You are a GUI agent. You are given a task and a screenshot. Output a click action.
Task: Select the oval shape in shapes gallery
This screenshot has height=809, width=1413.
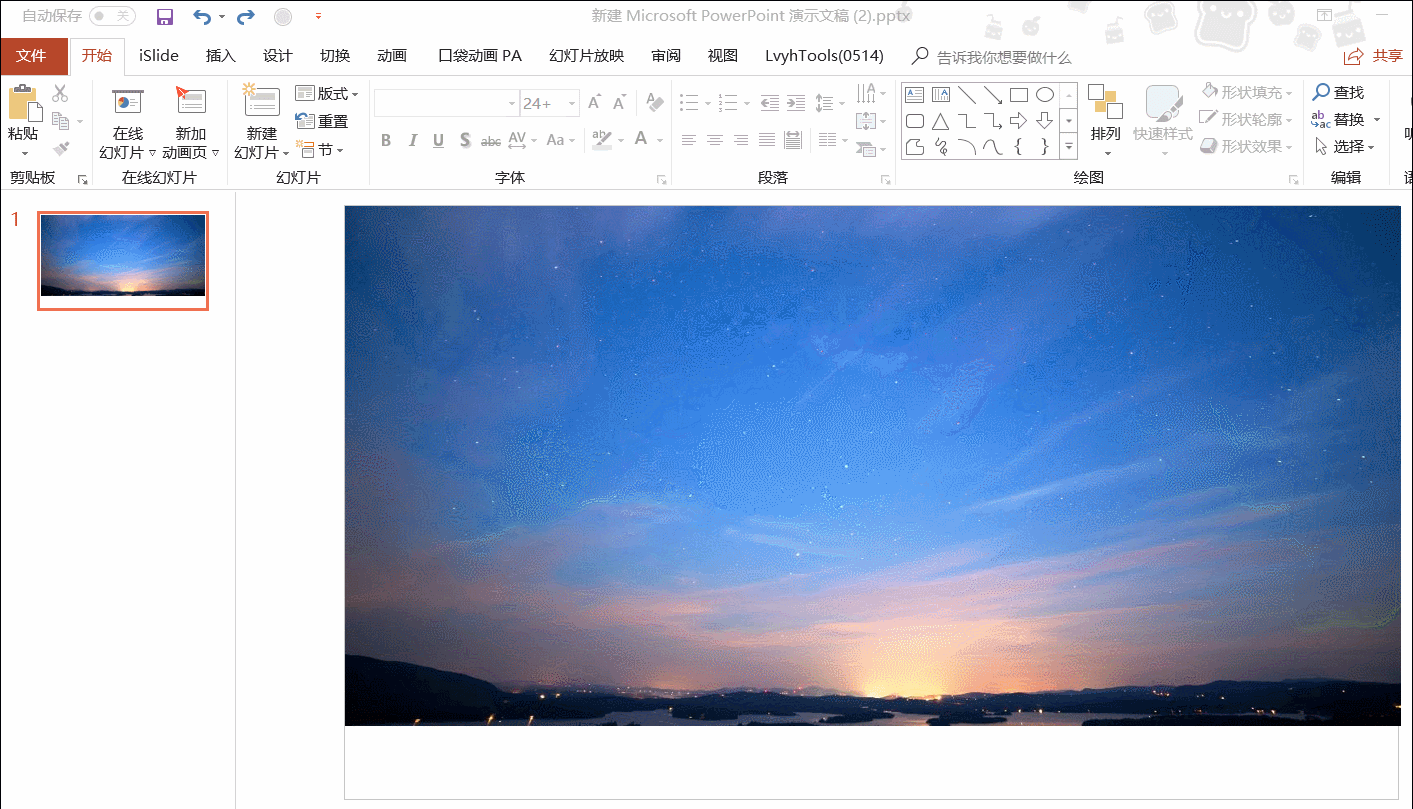(1045, 95)
